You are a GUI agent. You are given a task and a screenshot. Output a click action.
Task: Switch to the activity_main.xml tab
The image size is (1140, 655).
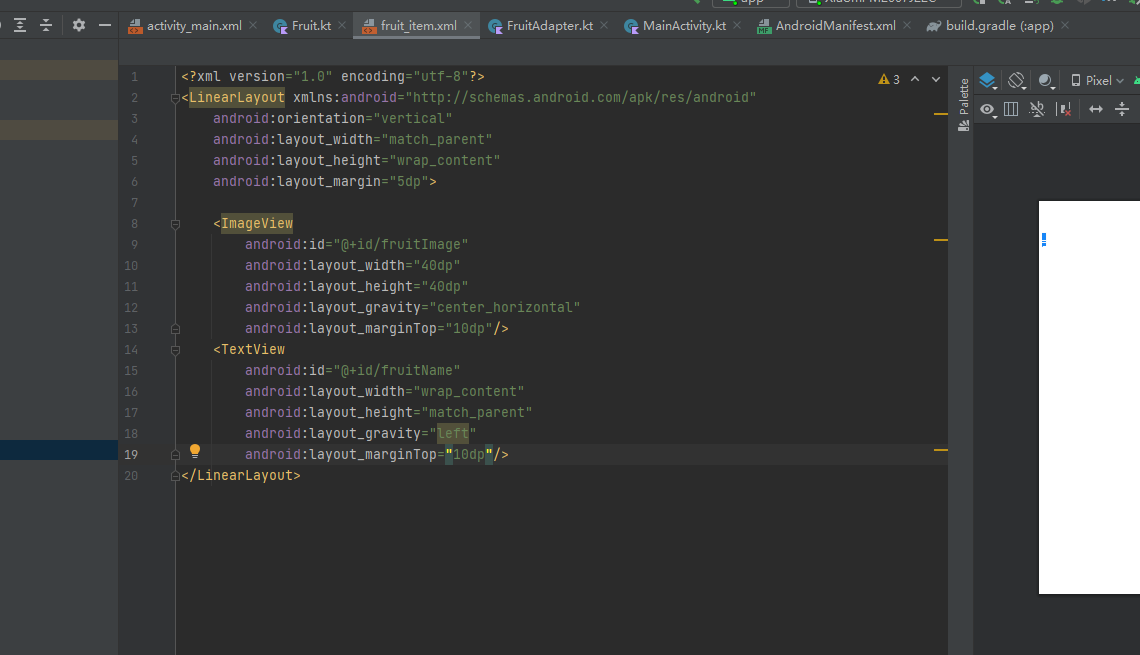pos(193,26)
